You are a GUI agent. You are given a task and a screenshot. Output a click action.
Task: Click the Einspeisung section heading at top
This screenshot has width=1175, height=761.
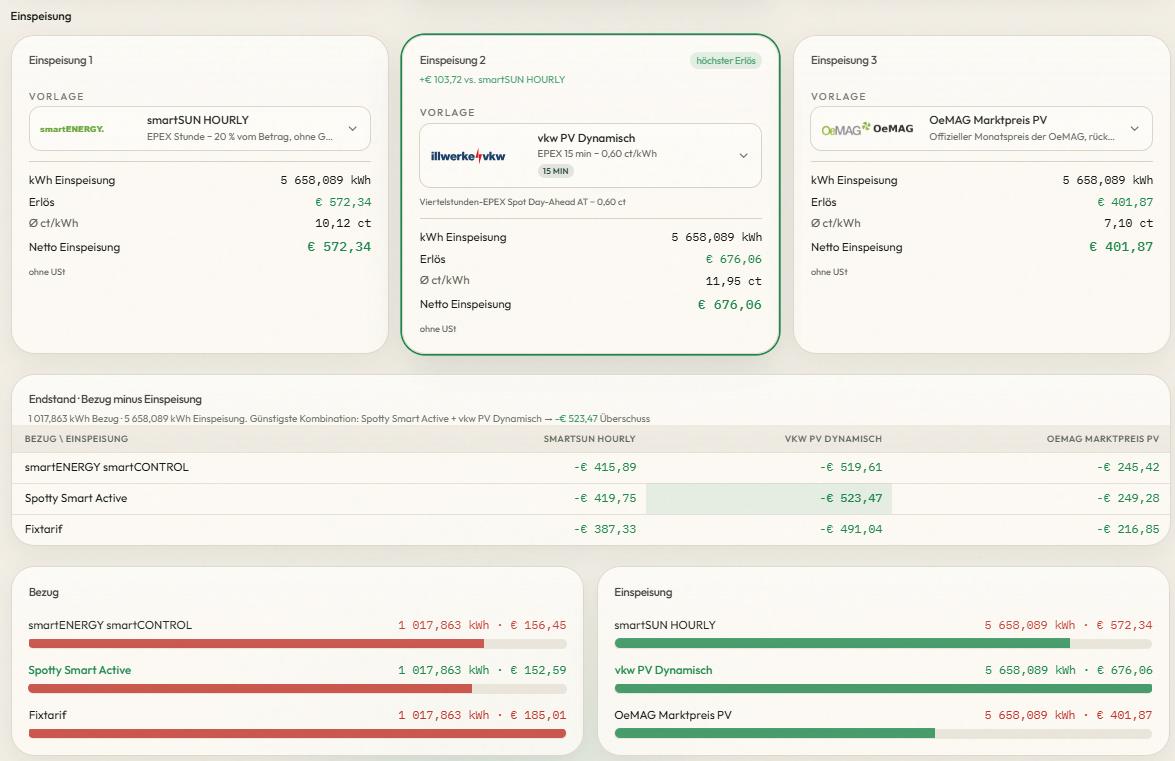tap(40, 16)
